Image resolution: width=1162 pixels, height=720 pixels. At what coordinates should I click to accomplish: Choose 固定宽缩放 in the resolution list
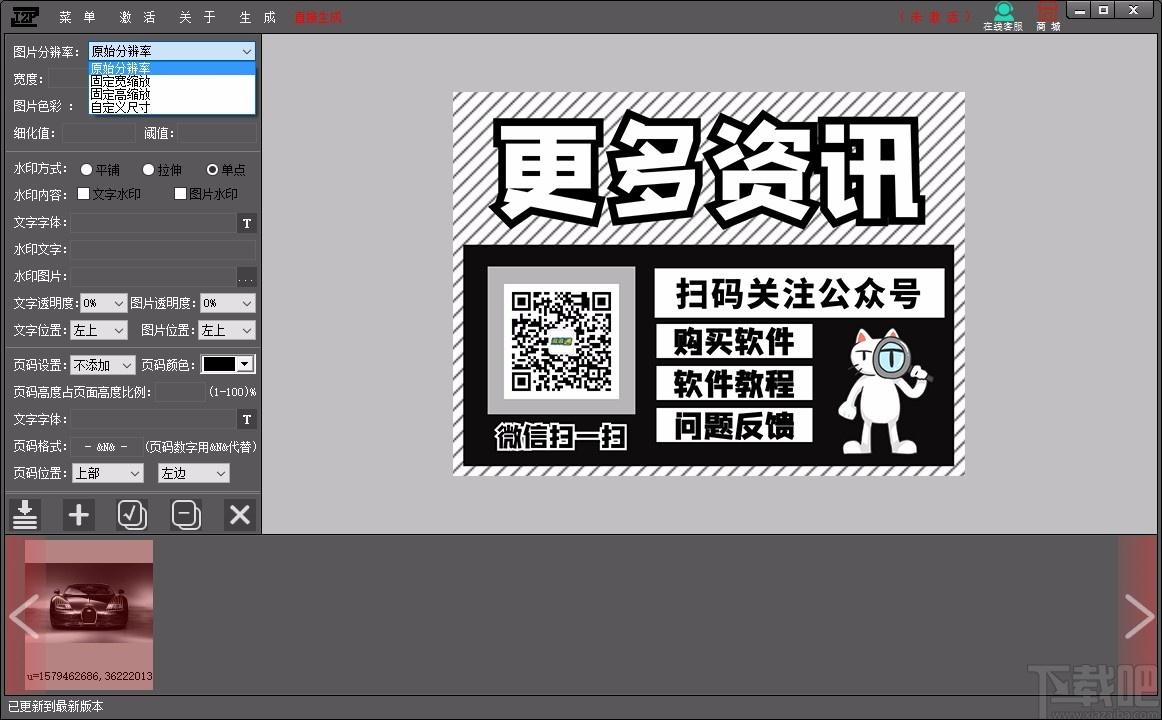pyautogui.click(x=172, y=81)
